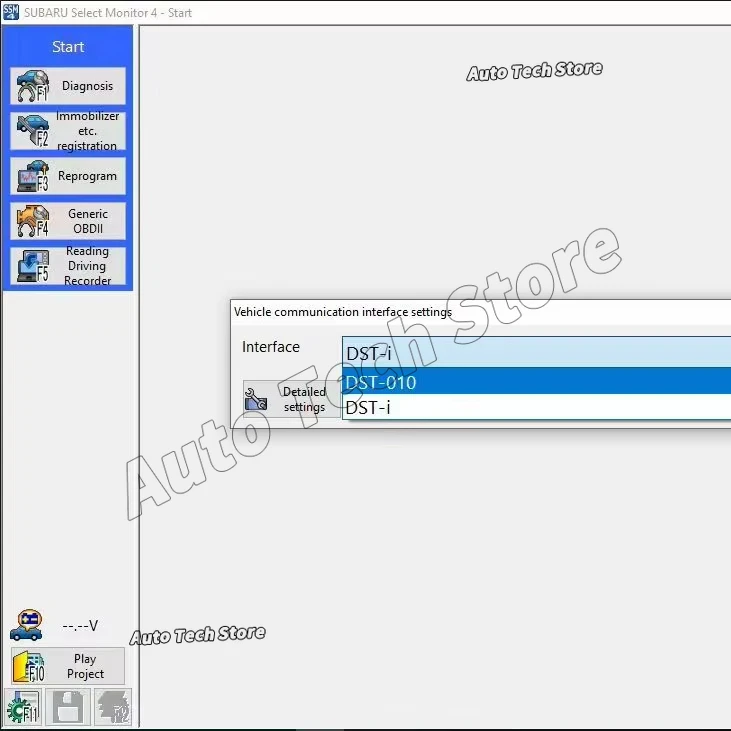Viewport: 731px width, 731px height.
Task: Select DST-010 in the interface list
Action: click(x=537, y=382)
